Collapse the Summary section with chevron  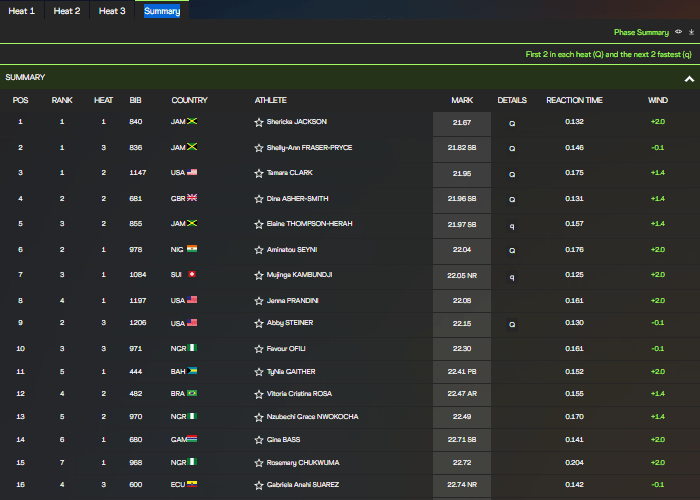[689, 78]
